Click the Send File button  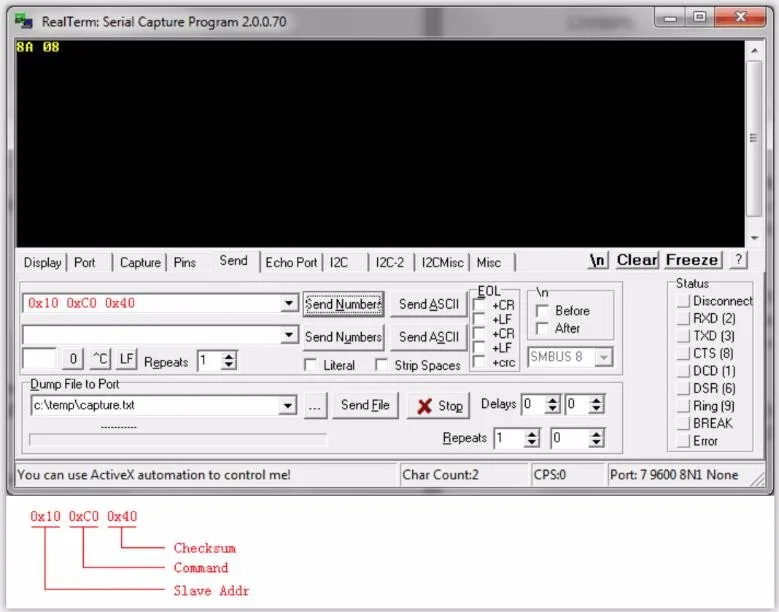pyautogui.click(x=365, y=405)
